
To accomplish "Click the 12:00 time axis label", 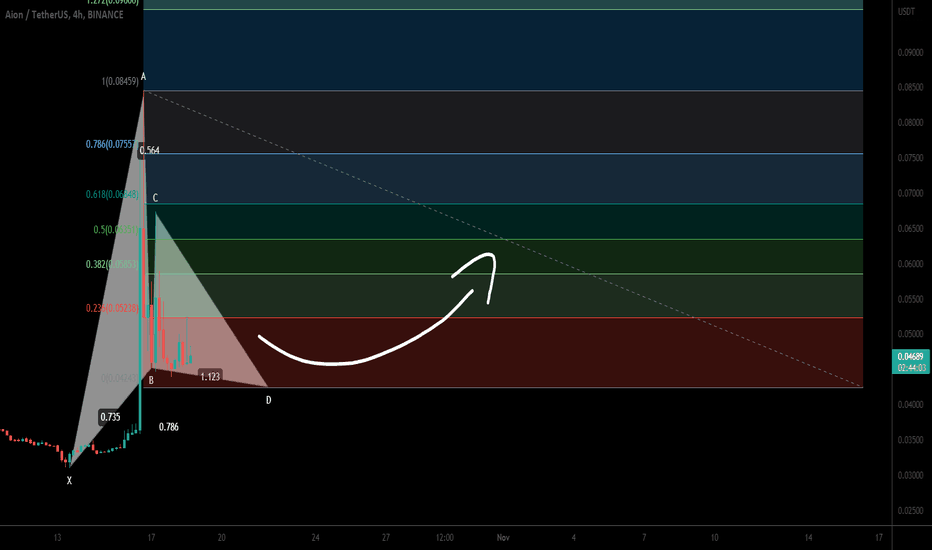I will [445, 538].
